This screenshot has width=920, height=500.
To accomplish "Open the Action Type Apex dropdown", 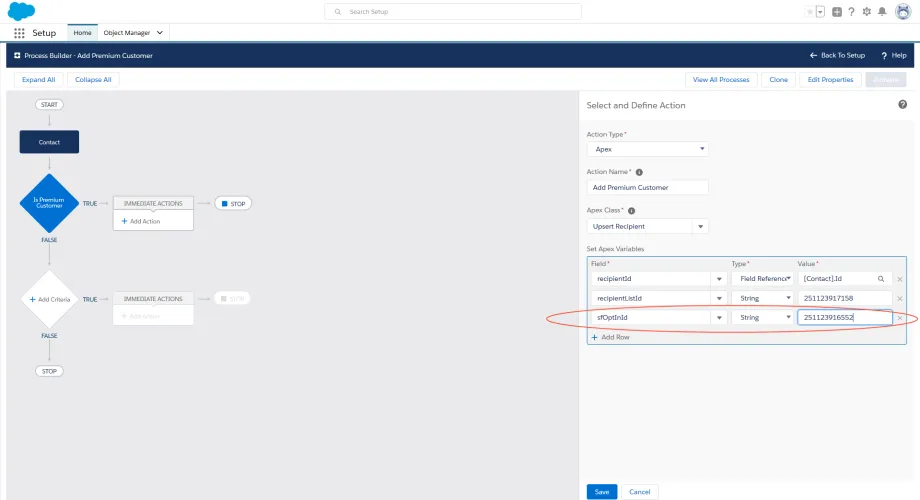I will tap(647, 149).
